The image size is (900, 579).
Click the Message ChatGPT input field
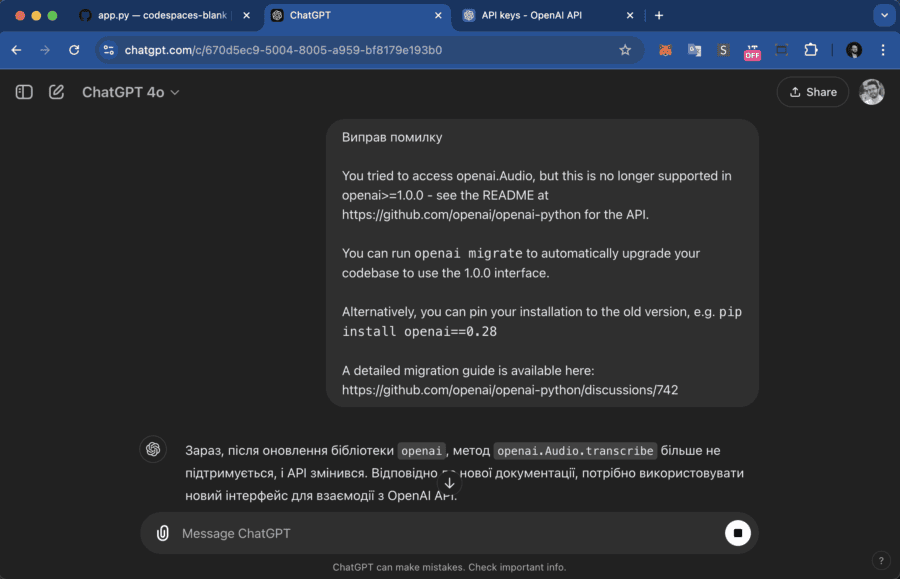pyautogui.click(x=448, y=533)
